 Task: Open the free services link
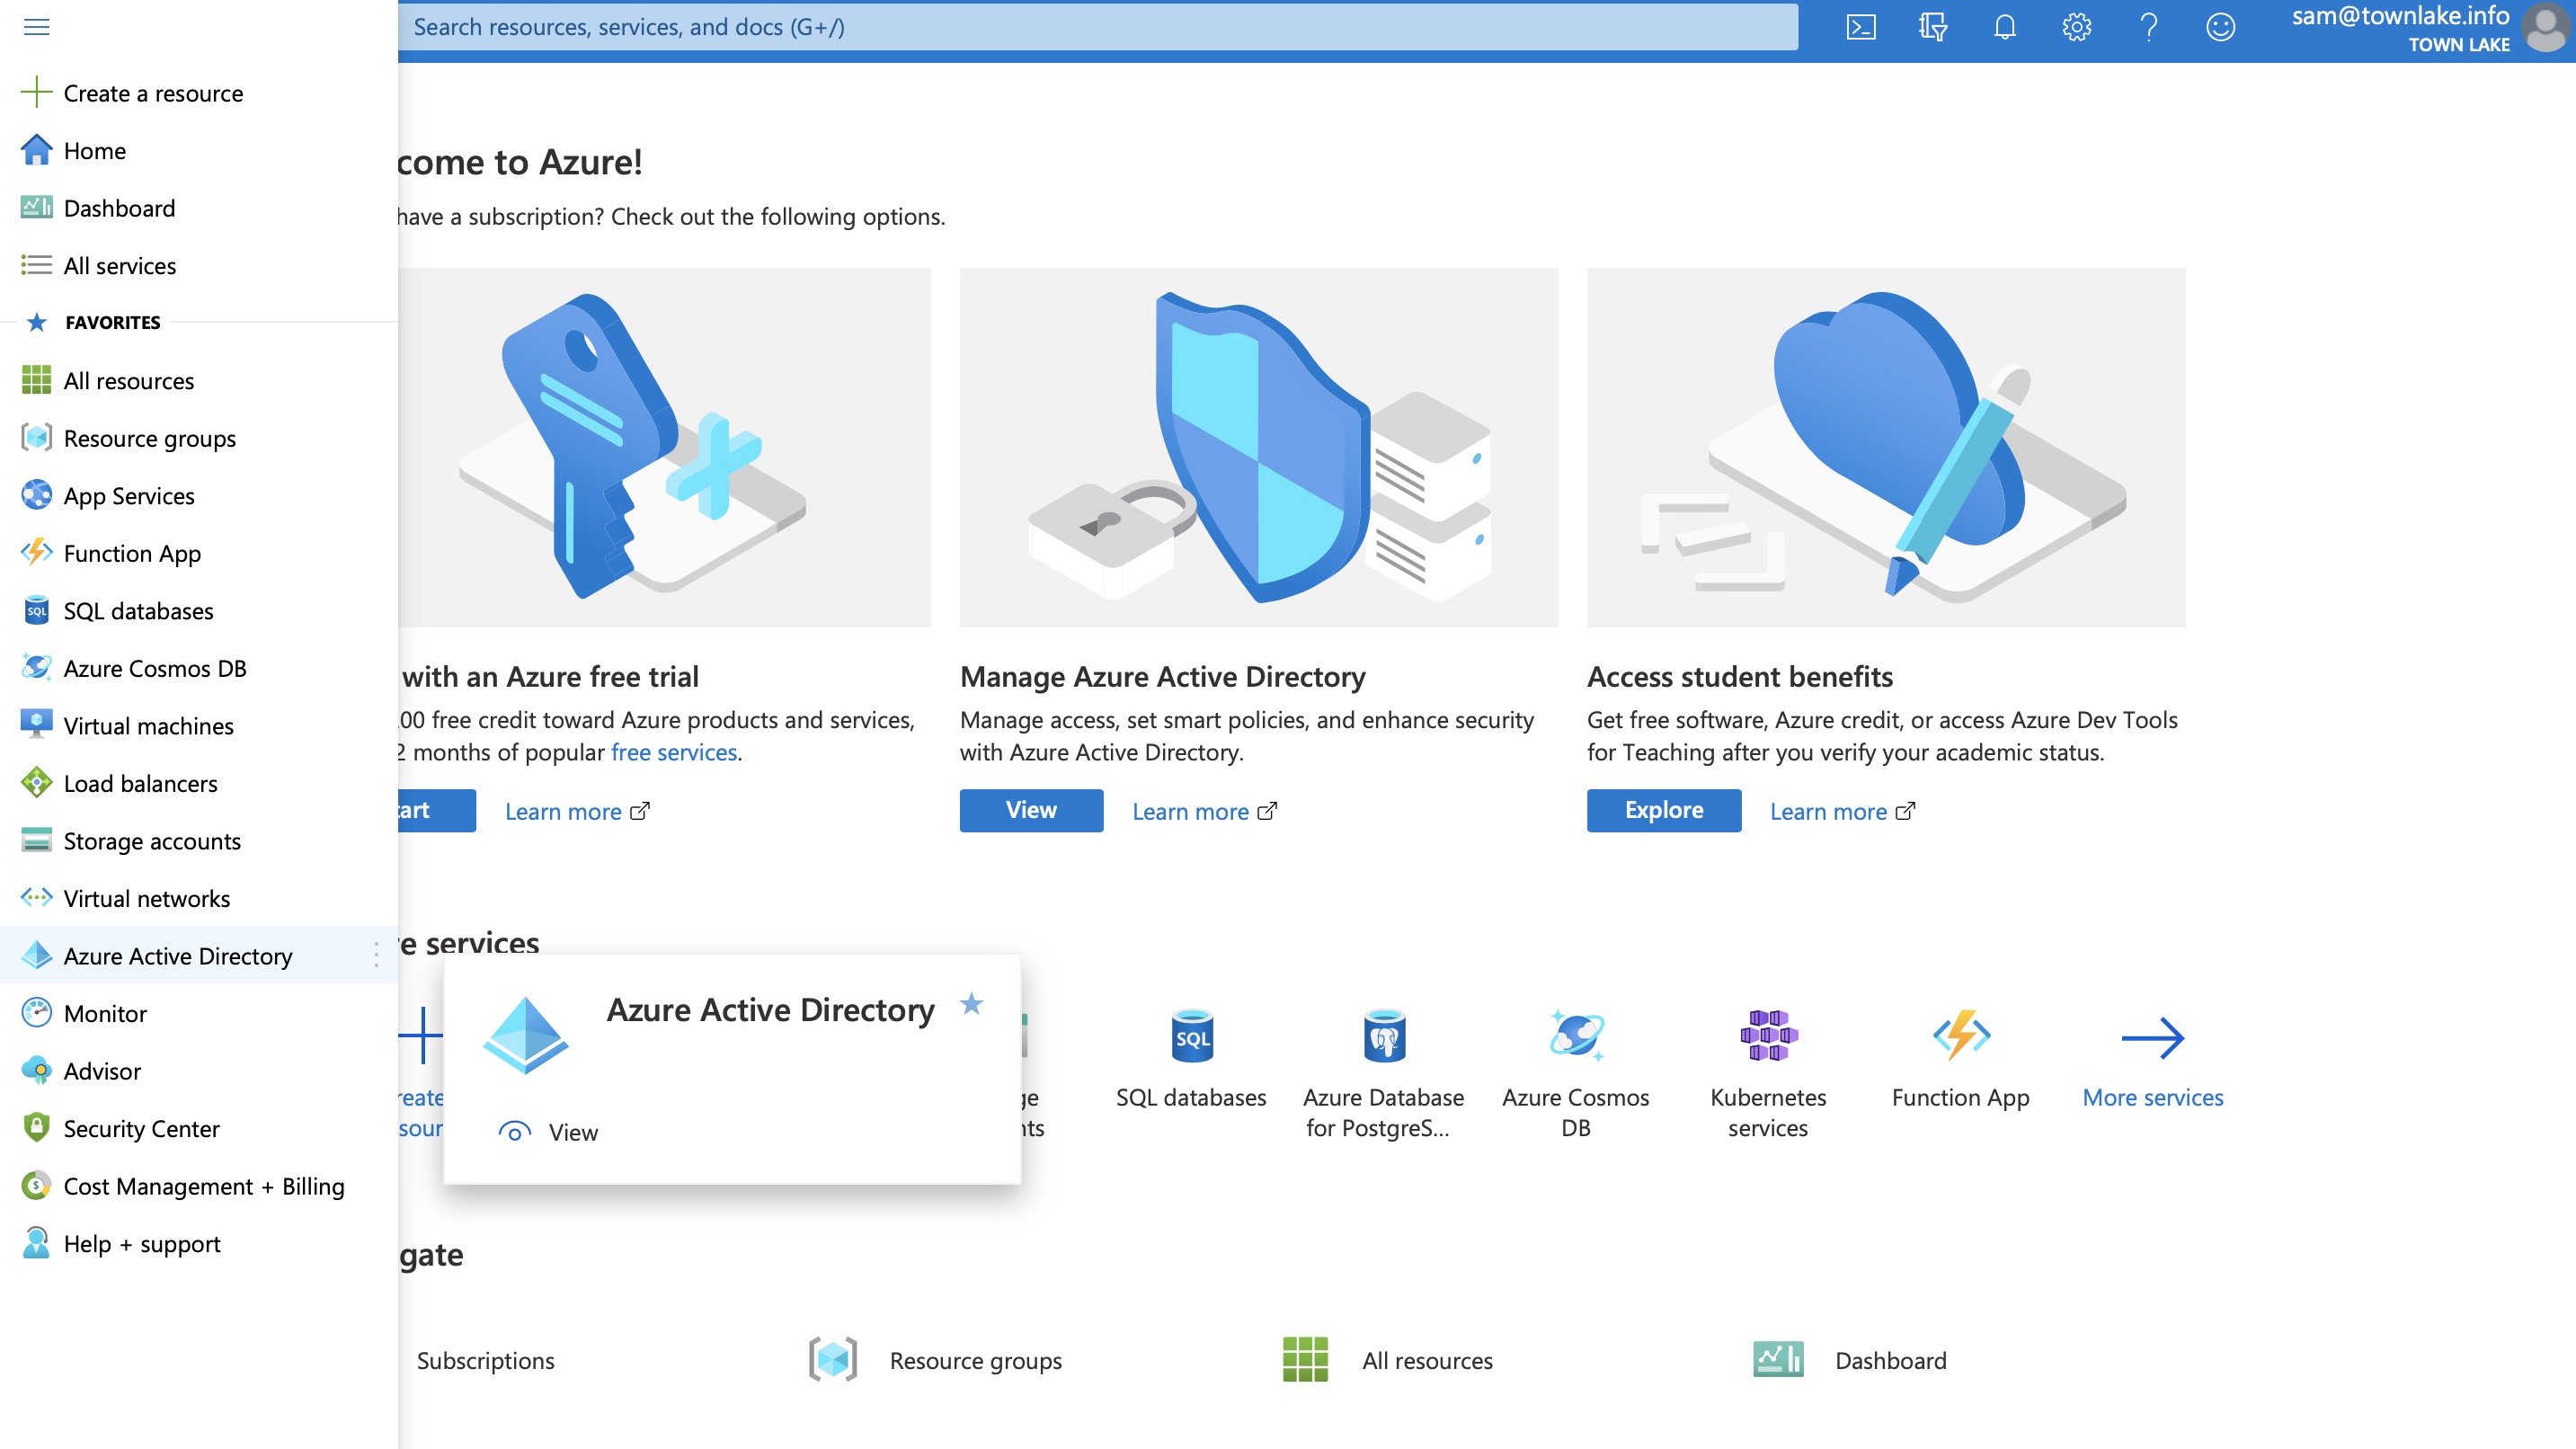tap(674, 752)
